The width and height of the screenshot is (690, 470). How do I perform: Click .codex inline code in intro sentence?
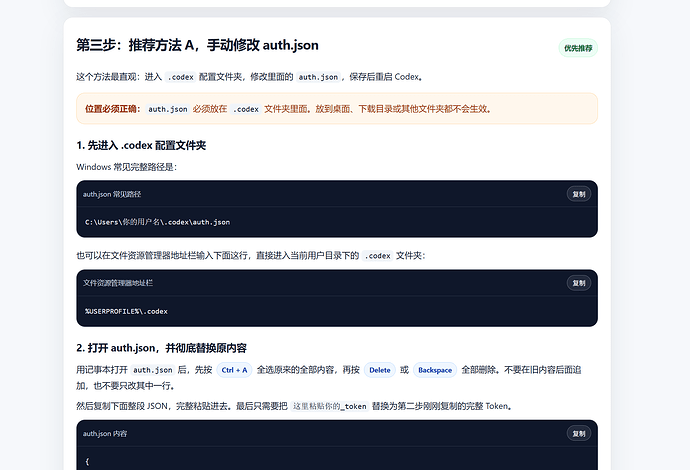tap(180, 77)
